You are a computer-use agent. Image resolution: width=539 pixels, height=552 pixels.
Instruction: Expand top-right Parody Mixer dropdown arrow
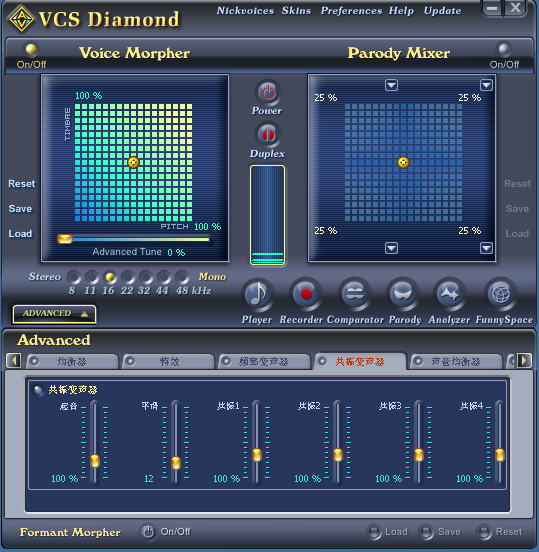tap(486, 85)
